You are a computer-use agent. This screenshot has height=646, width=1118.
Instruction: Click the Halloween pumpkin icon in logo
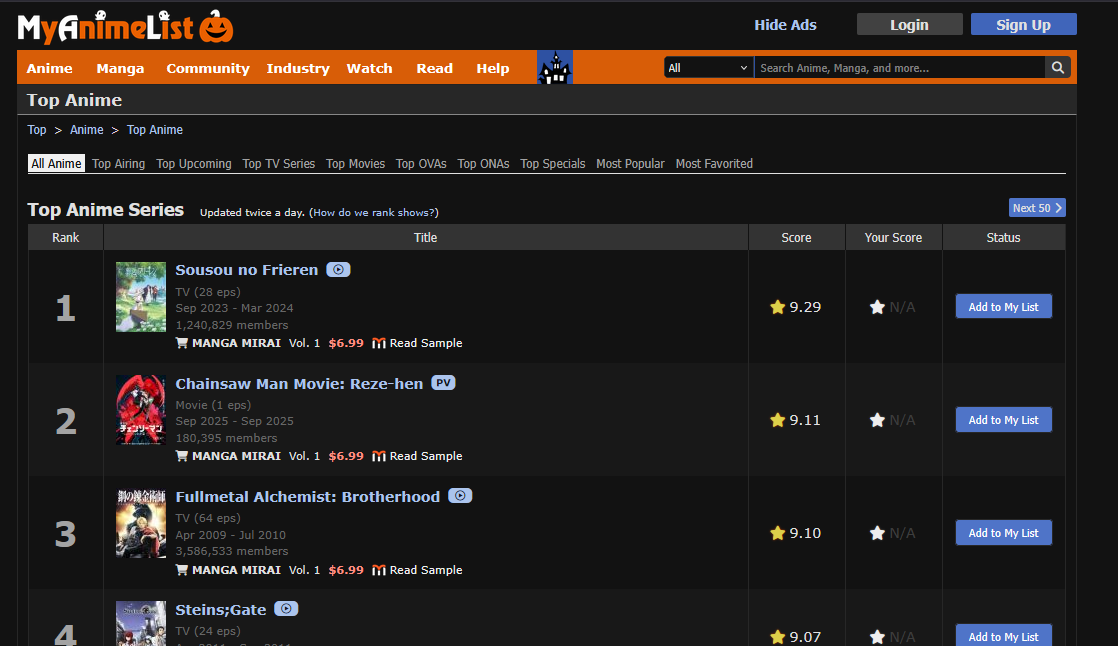point(216,27)
